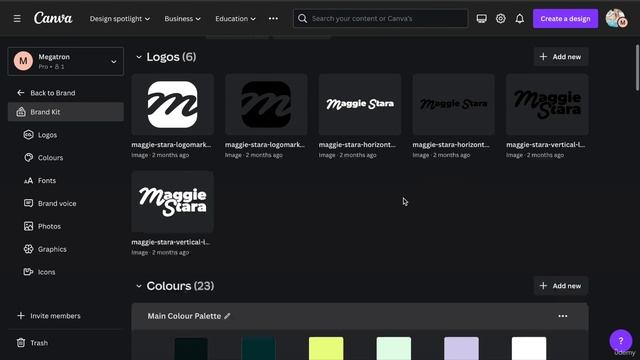Open Main Colour Palette three-dot options

tap(563, 316)
